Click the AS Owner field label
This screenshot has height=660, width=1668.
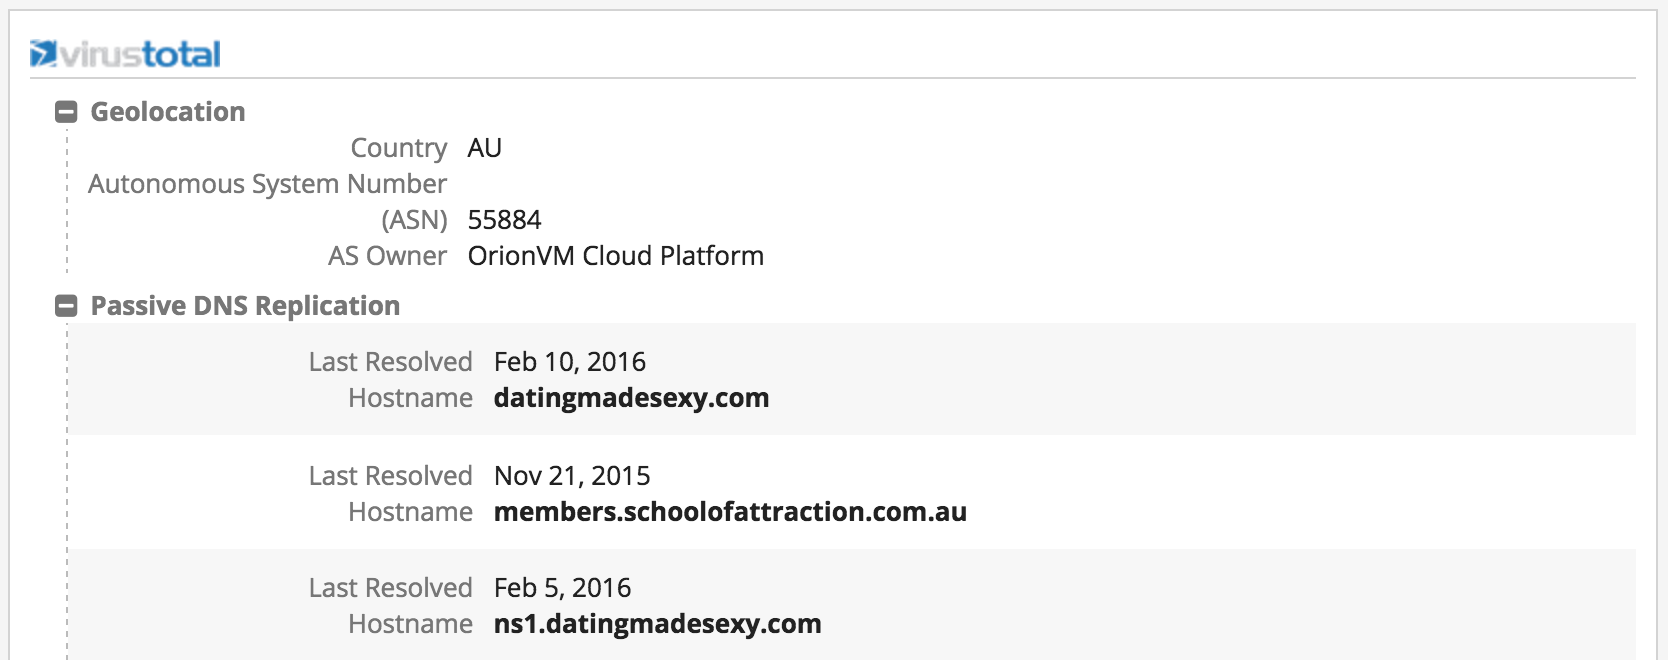tap(387, 256)
